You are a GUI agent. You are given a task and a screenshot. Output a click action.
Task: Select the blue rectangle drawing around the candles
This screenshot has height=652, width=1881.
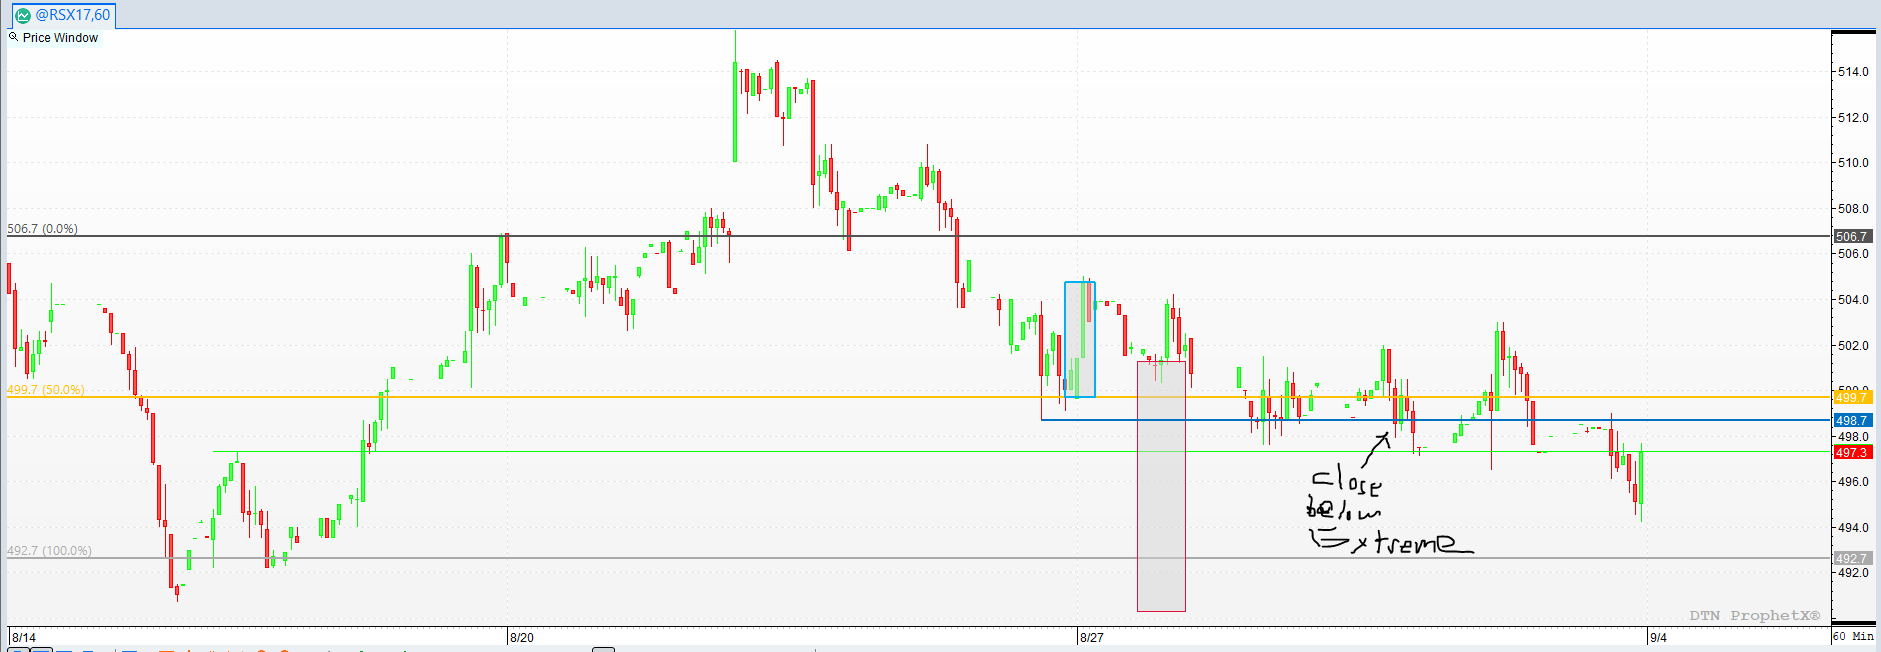click(x=1080, y=340)
